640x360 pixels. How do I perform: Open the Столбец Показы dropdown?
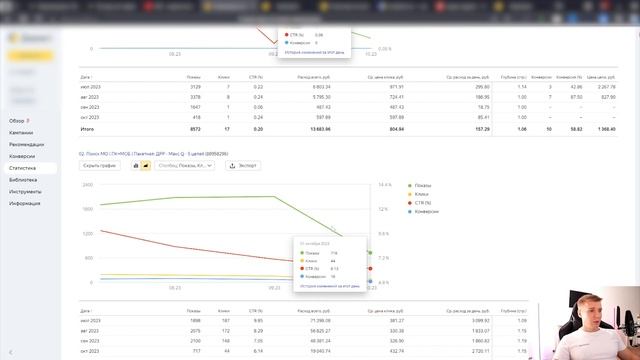click(x=185, y=166)
